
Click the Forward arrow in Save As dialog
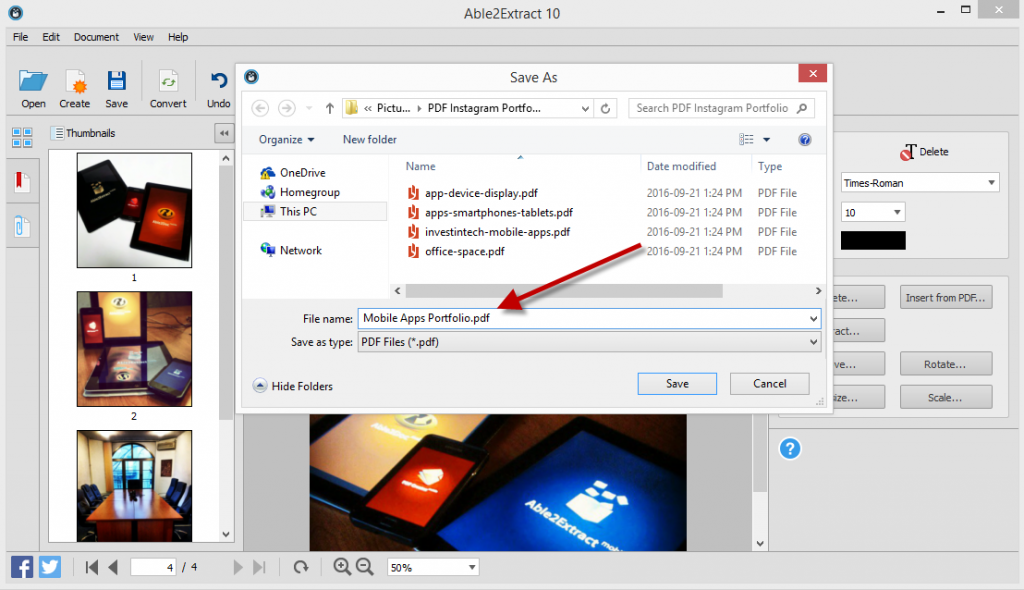[286, 108]
